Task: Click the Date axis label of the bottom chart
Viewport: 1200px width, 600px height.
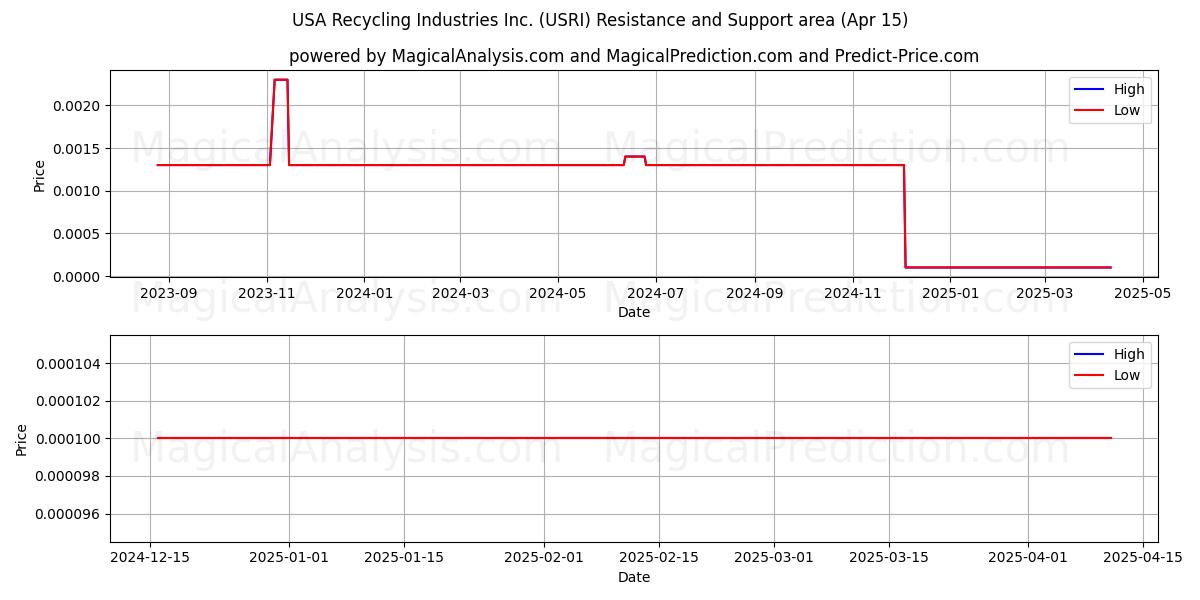Action: 634,577
